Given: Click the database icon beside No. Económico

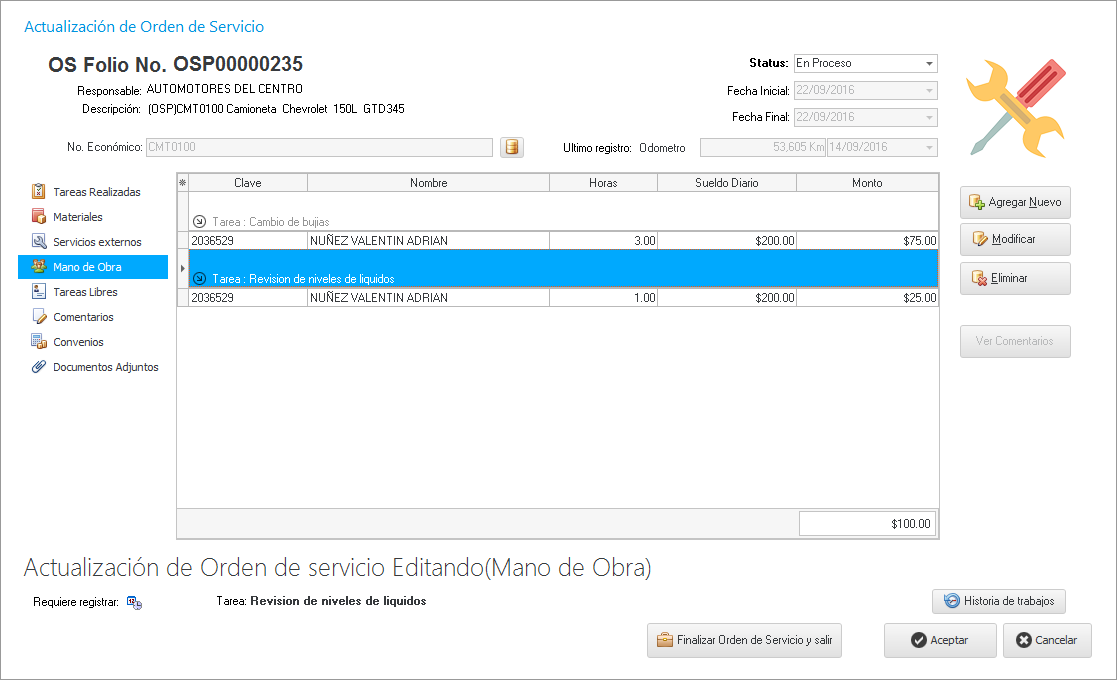Looking at the screenshot, I should click(511, 148).
